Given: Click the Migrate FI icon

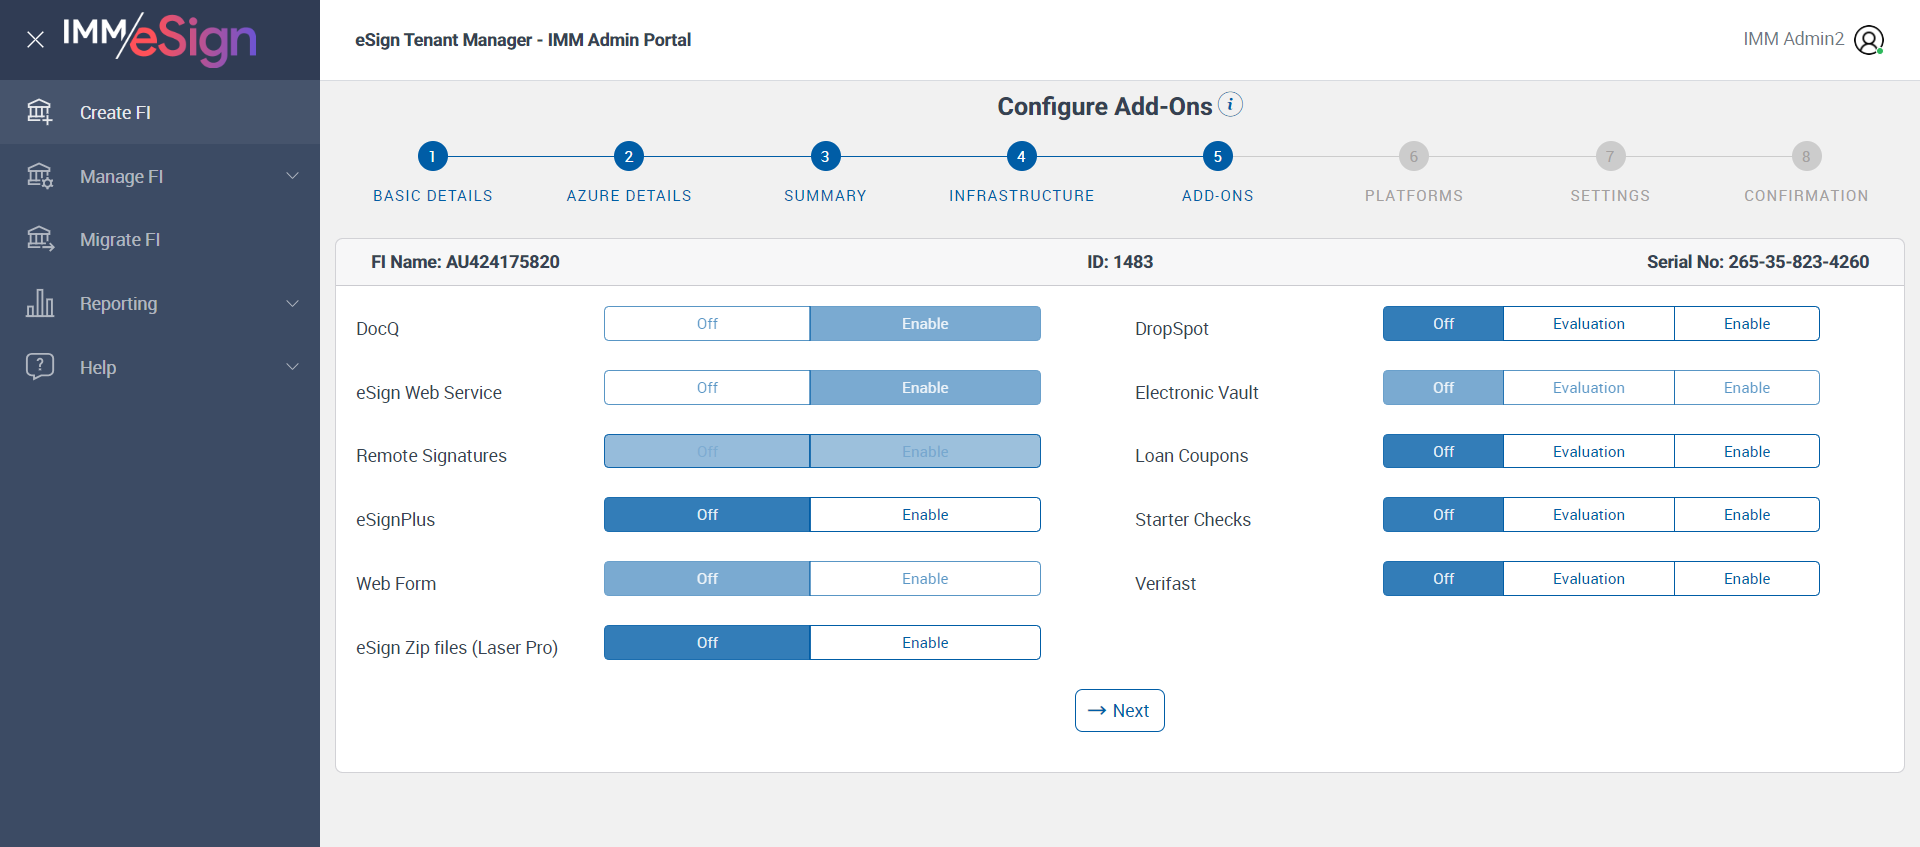Looking at the screenshot, I should [40, 239].
